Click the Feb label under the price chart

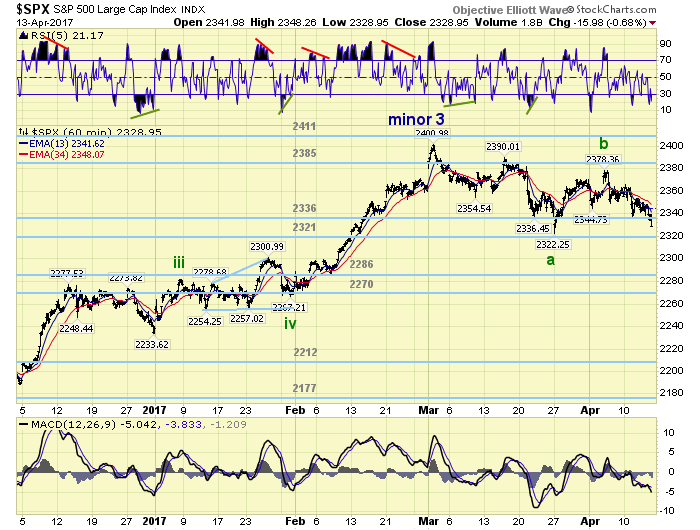295,410
